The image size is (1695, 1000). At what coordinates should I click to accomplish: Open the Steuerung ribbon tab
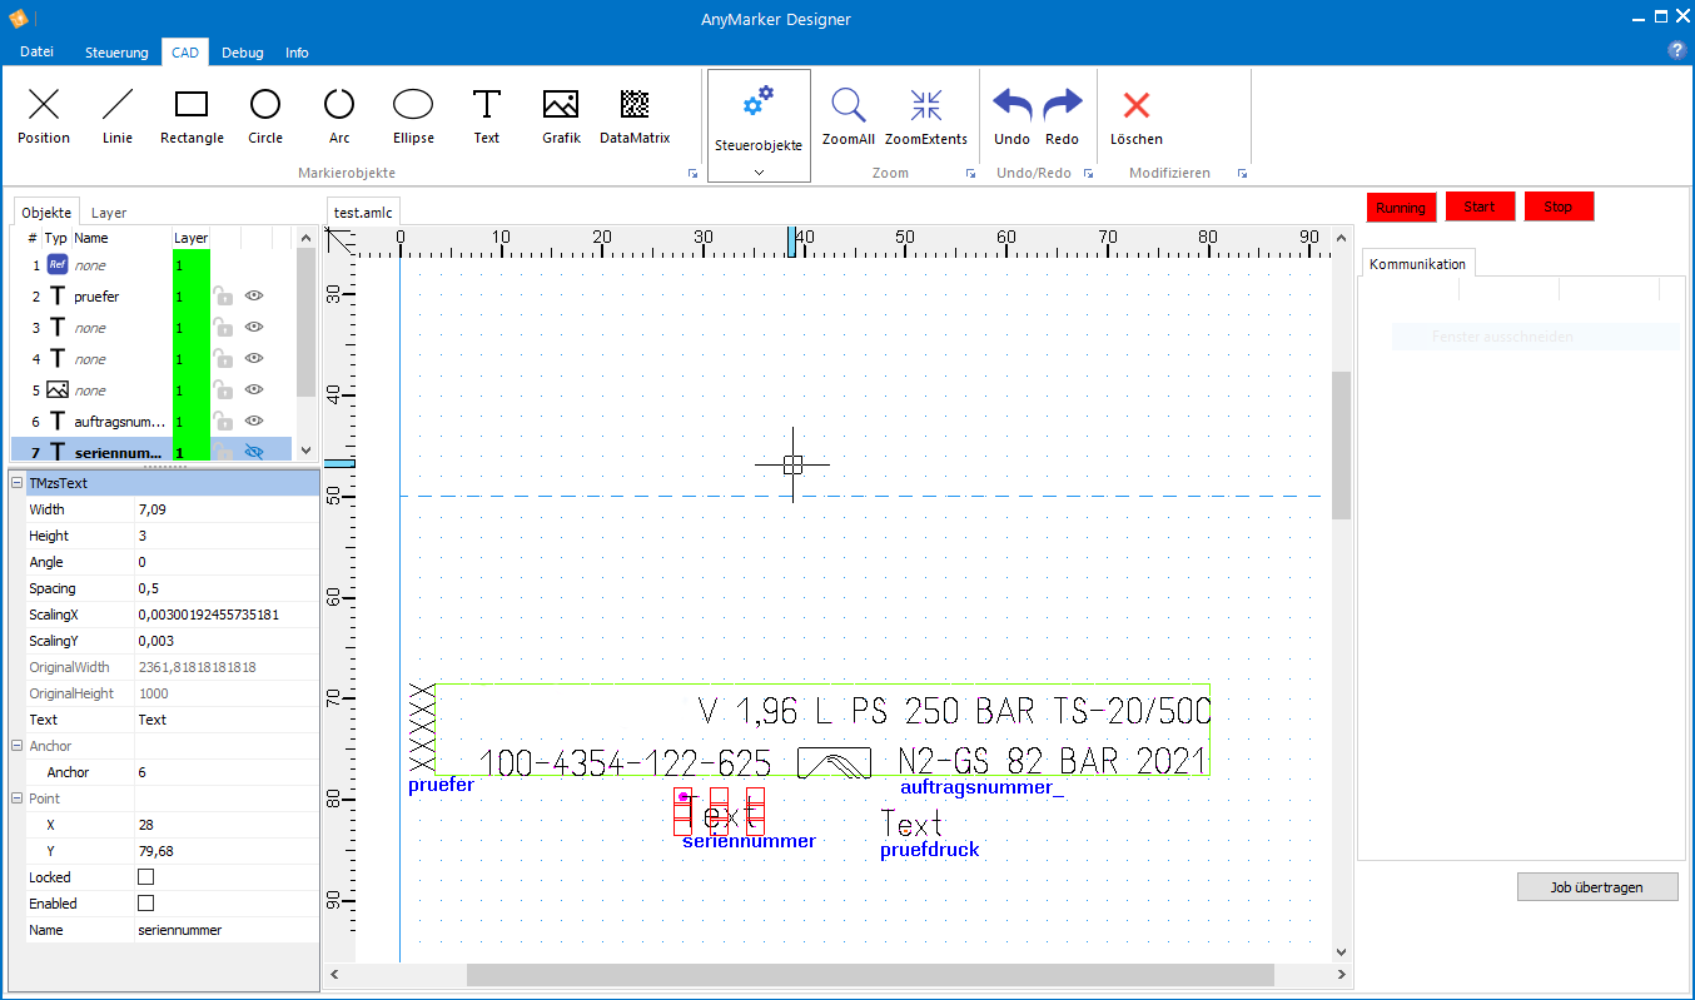pos(116,53)
